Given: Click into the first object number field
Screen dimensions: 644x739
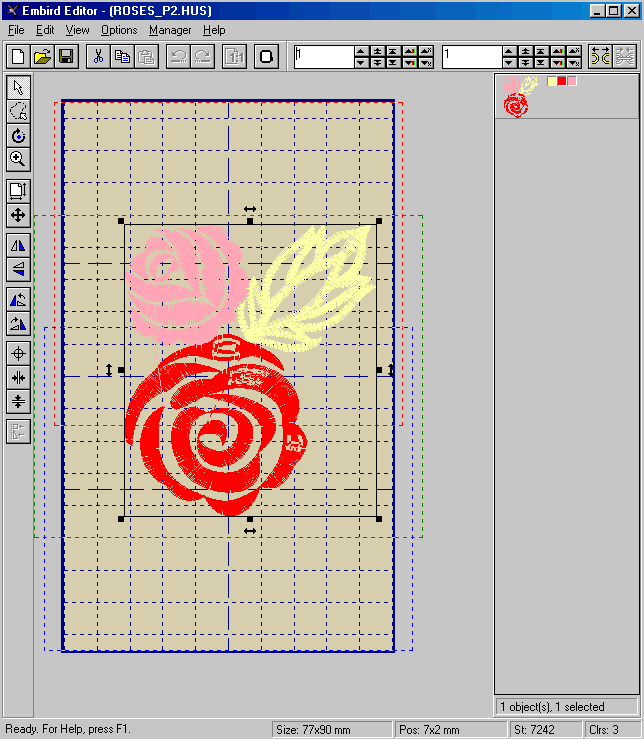Looking at the screenshot, I should 323,57.
